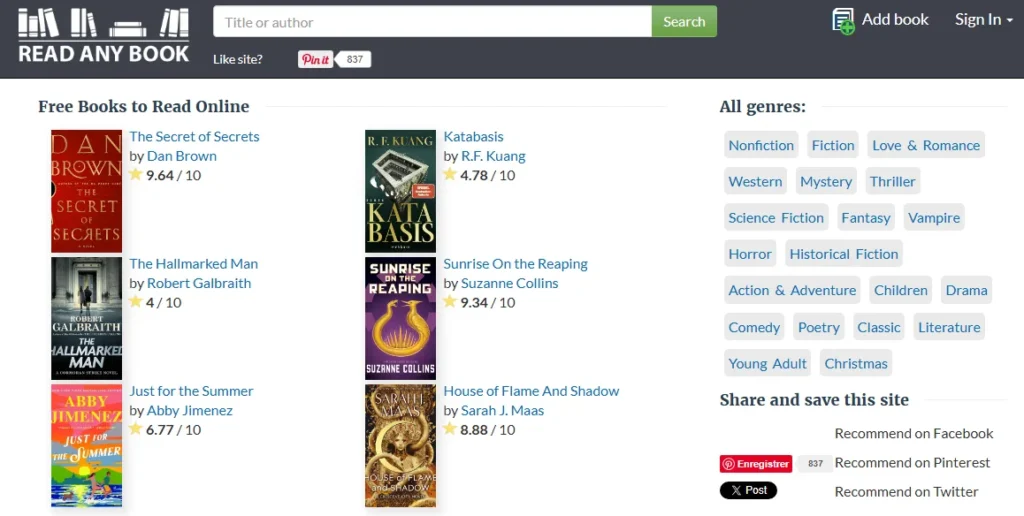
Task: Open The Hallmarked Man cover thumbnail
Action: [87, 318]
